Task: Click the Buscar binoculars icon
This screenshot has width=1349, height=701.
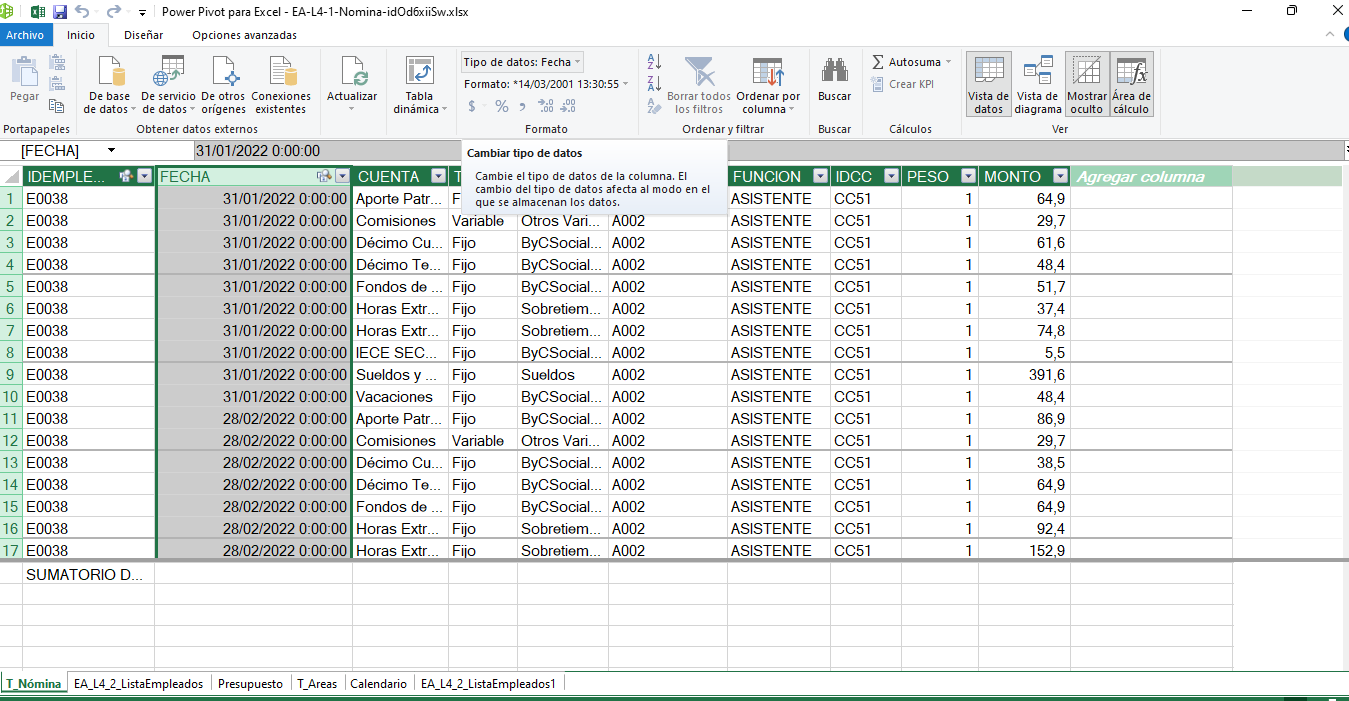Action: click(834, 73)
